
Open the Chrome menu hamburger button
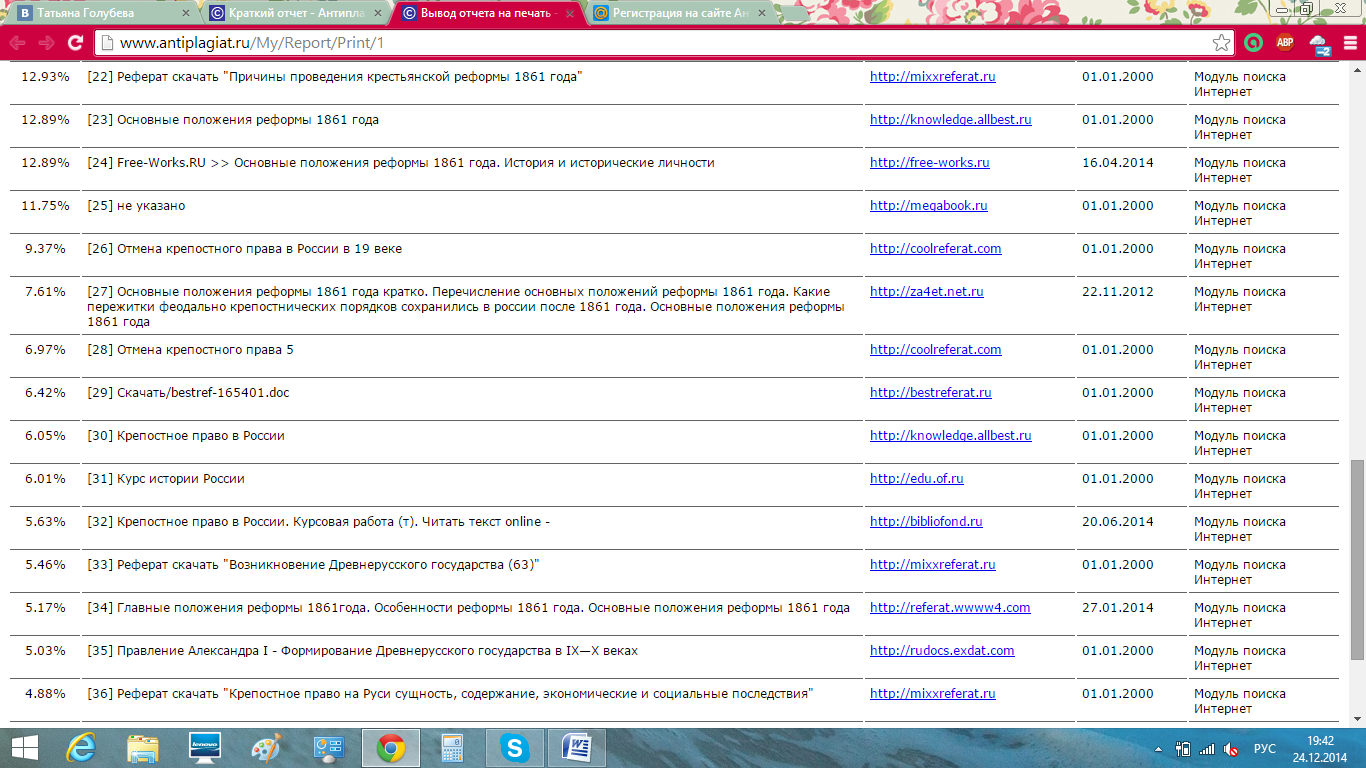click(1348, 43)
